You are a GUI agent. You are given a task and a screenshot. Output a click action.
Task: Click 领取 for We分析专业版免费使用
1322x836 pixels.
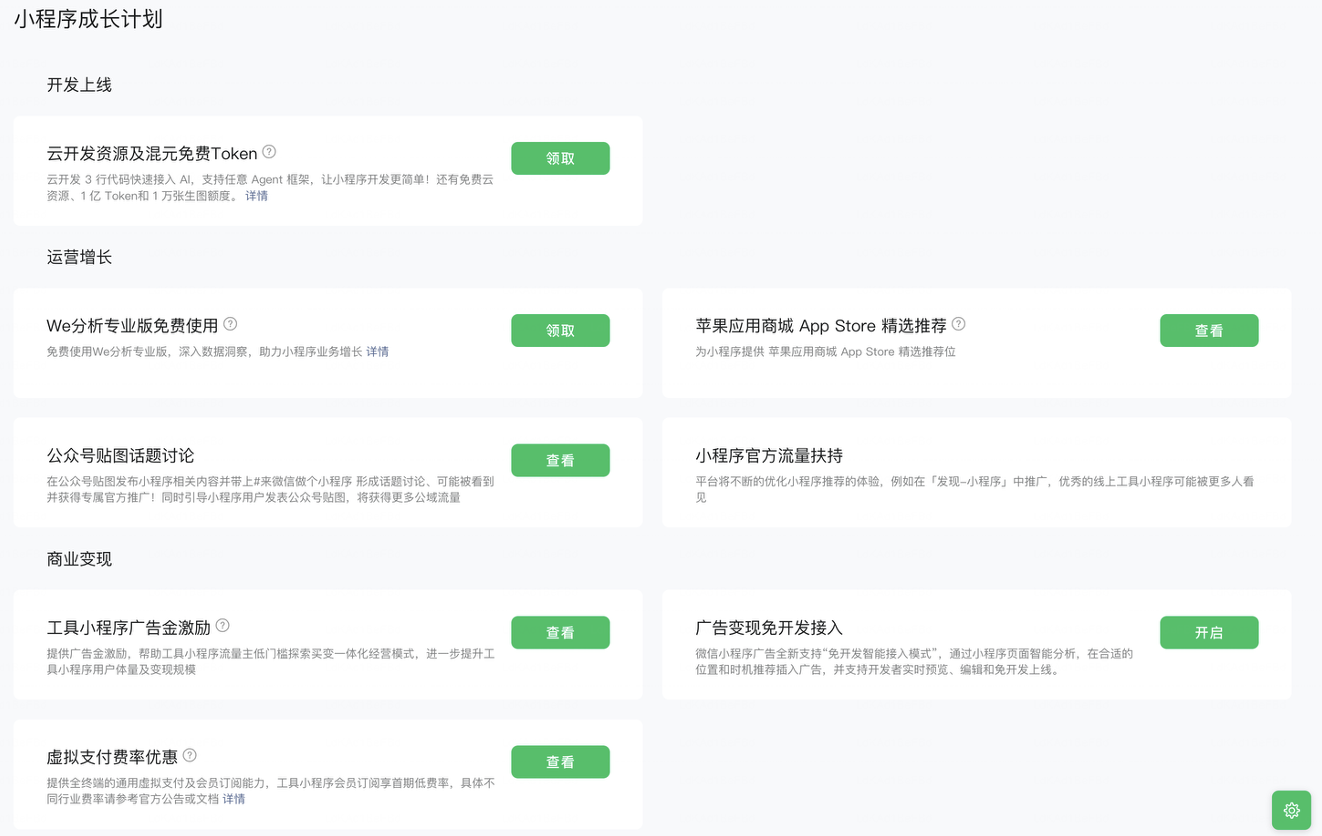tap(560, 331)
